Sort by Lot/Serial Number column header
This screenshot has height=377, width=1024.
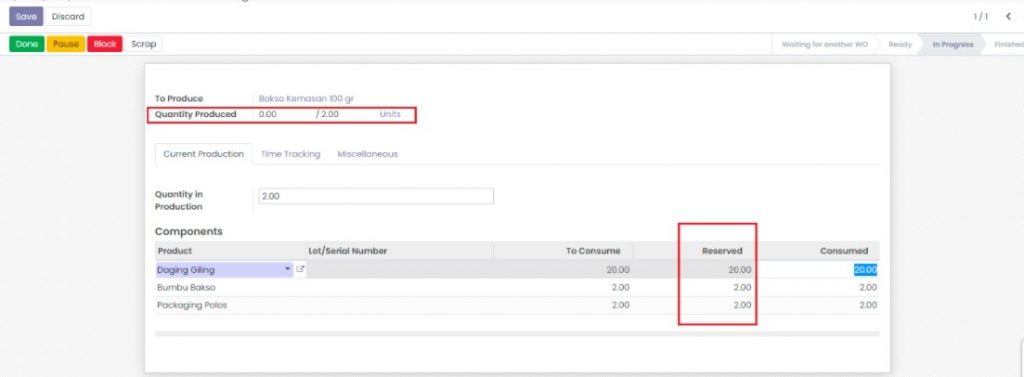click(400, 251)
